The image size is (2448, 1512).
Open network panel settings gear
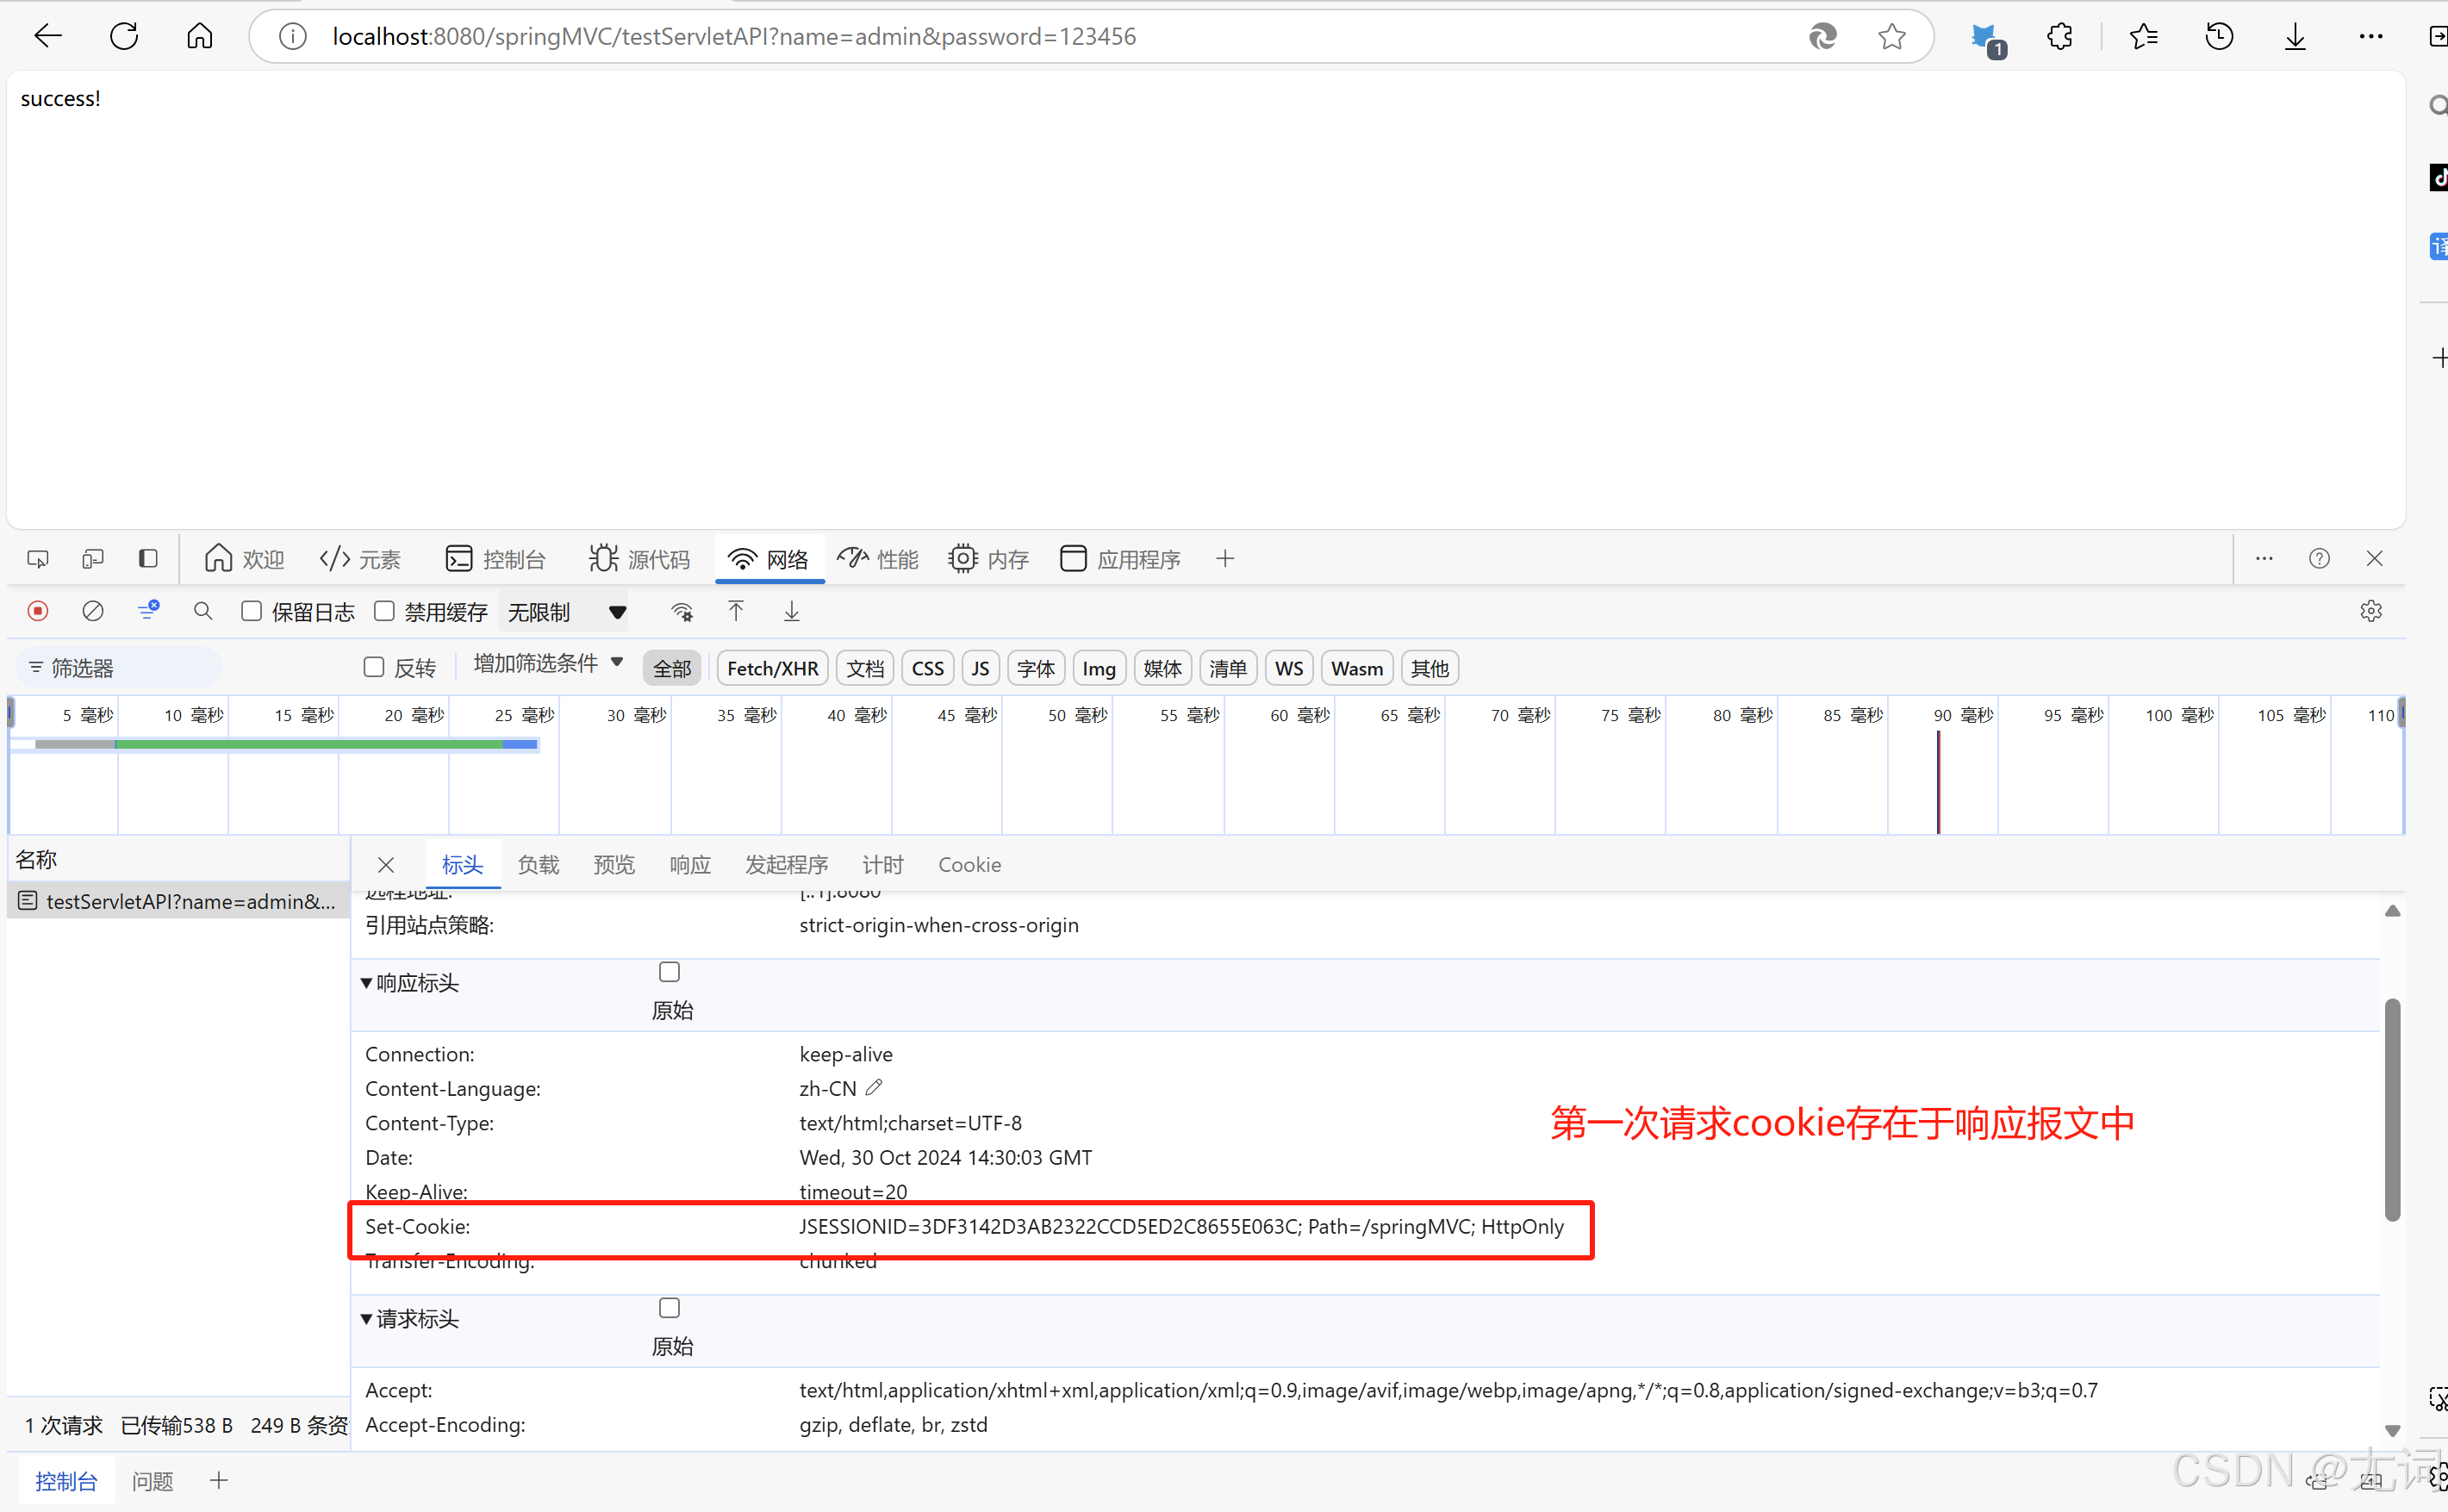(x=2370, y=611)
